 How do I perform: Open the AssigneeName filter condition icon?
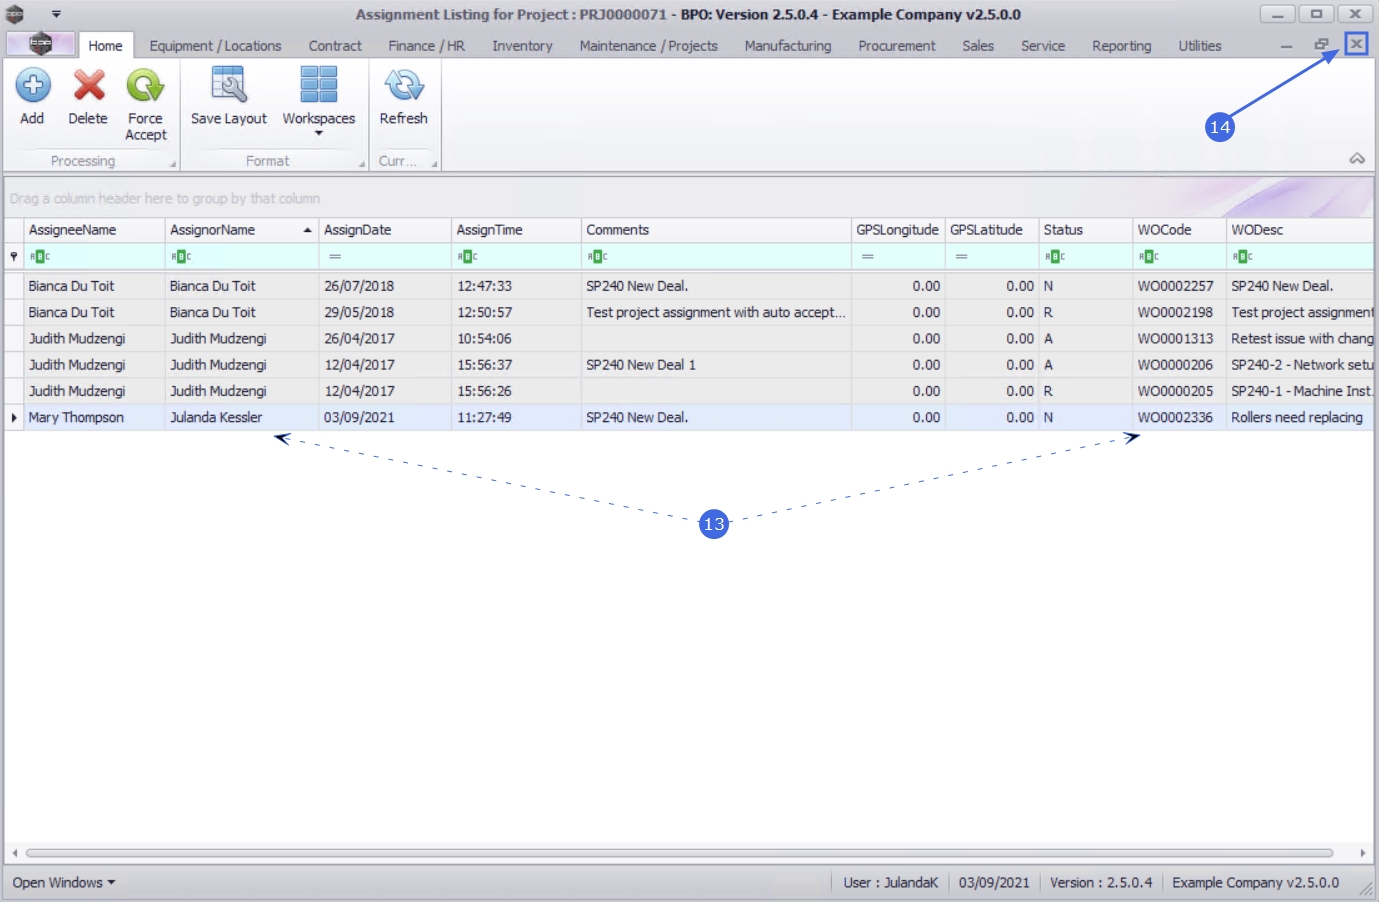tap(40, 257)
